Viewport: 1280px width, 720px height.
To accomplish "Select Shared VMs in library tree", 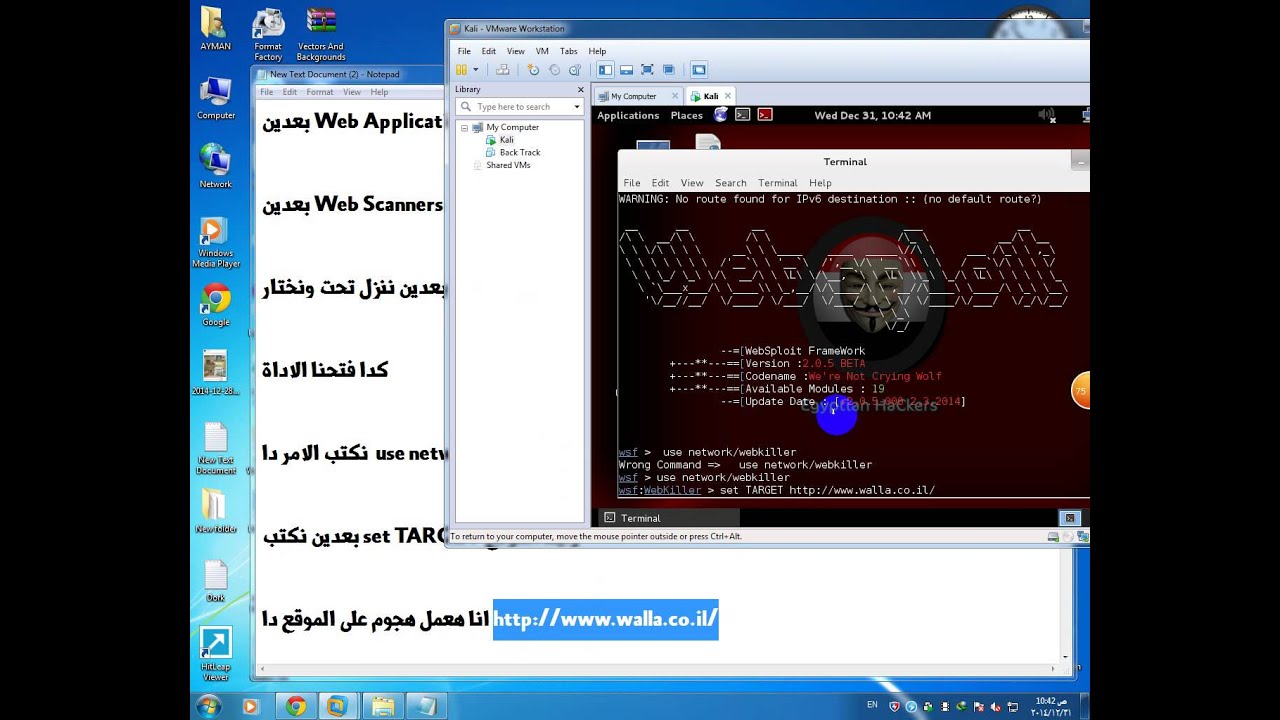I will click(x=508, y=165).
